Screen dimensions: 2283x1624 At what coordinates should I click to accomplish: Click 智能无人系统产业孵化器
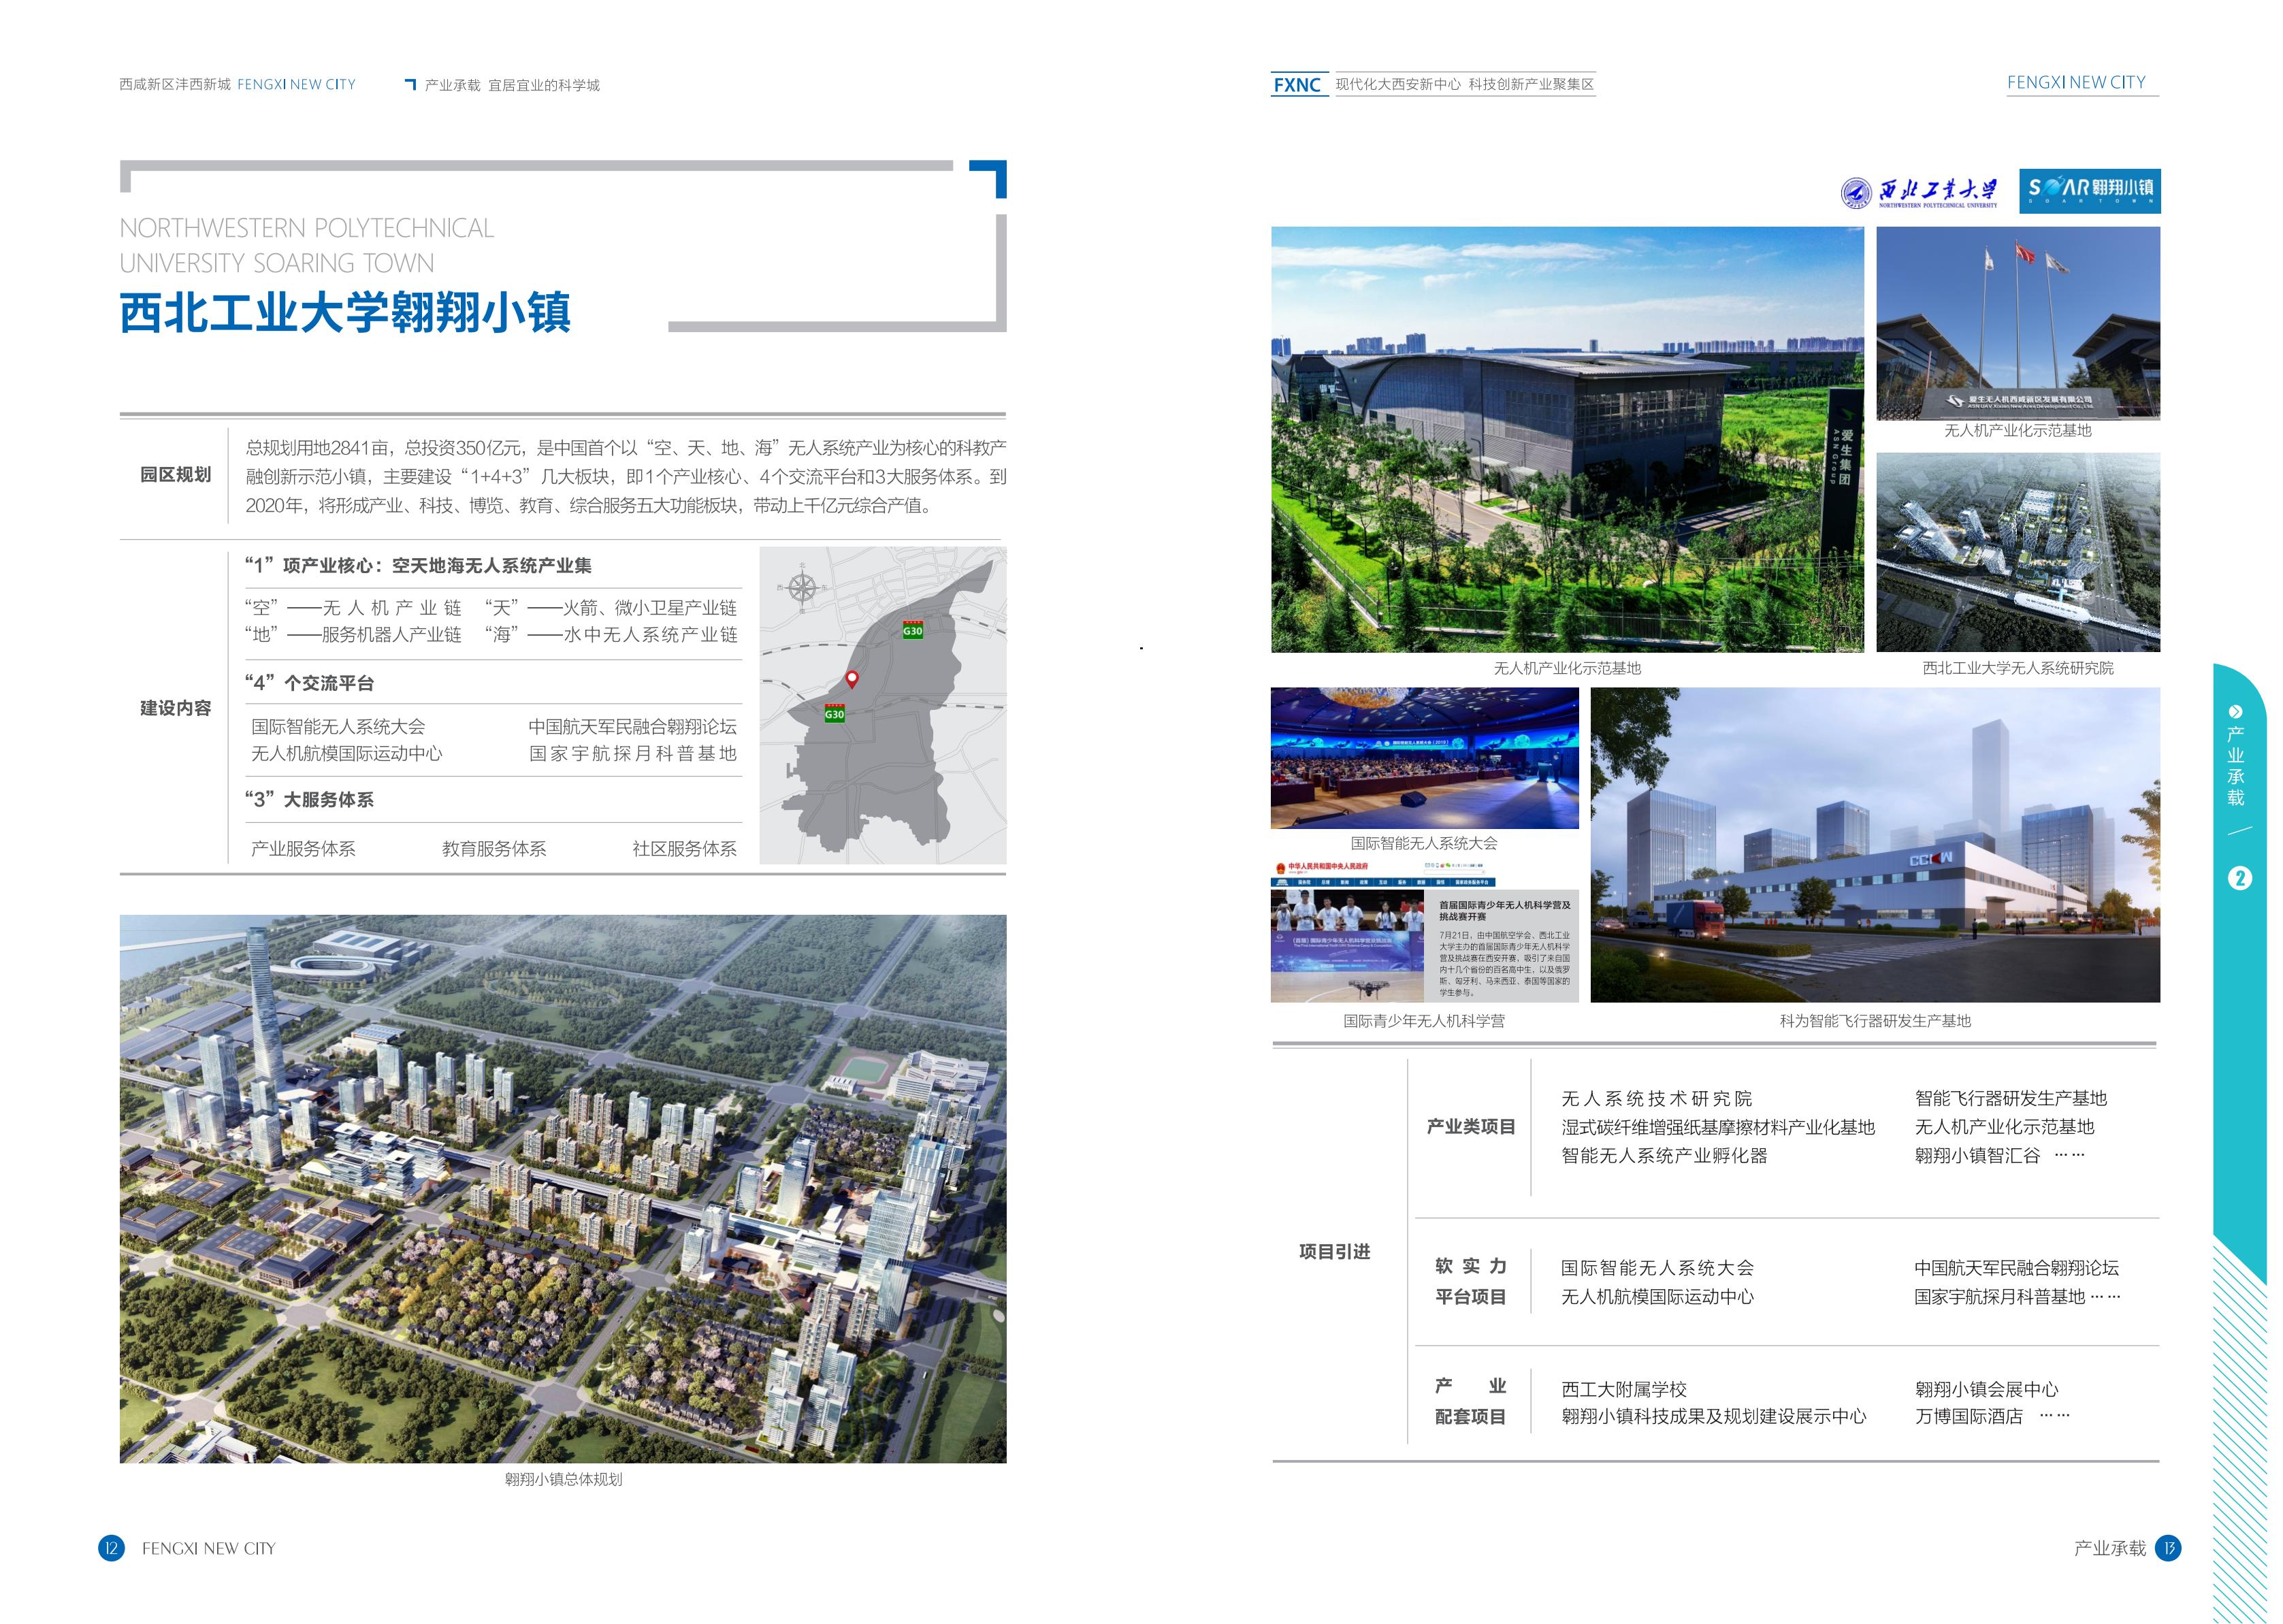[x=1664, y=1156]
